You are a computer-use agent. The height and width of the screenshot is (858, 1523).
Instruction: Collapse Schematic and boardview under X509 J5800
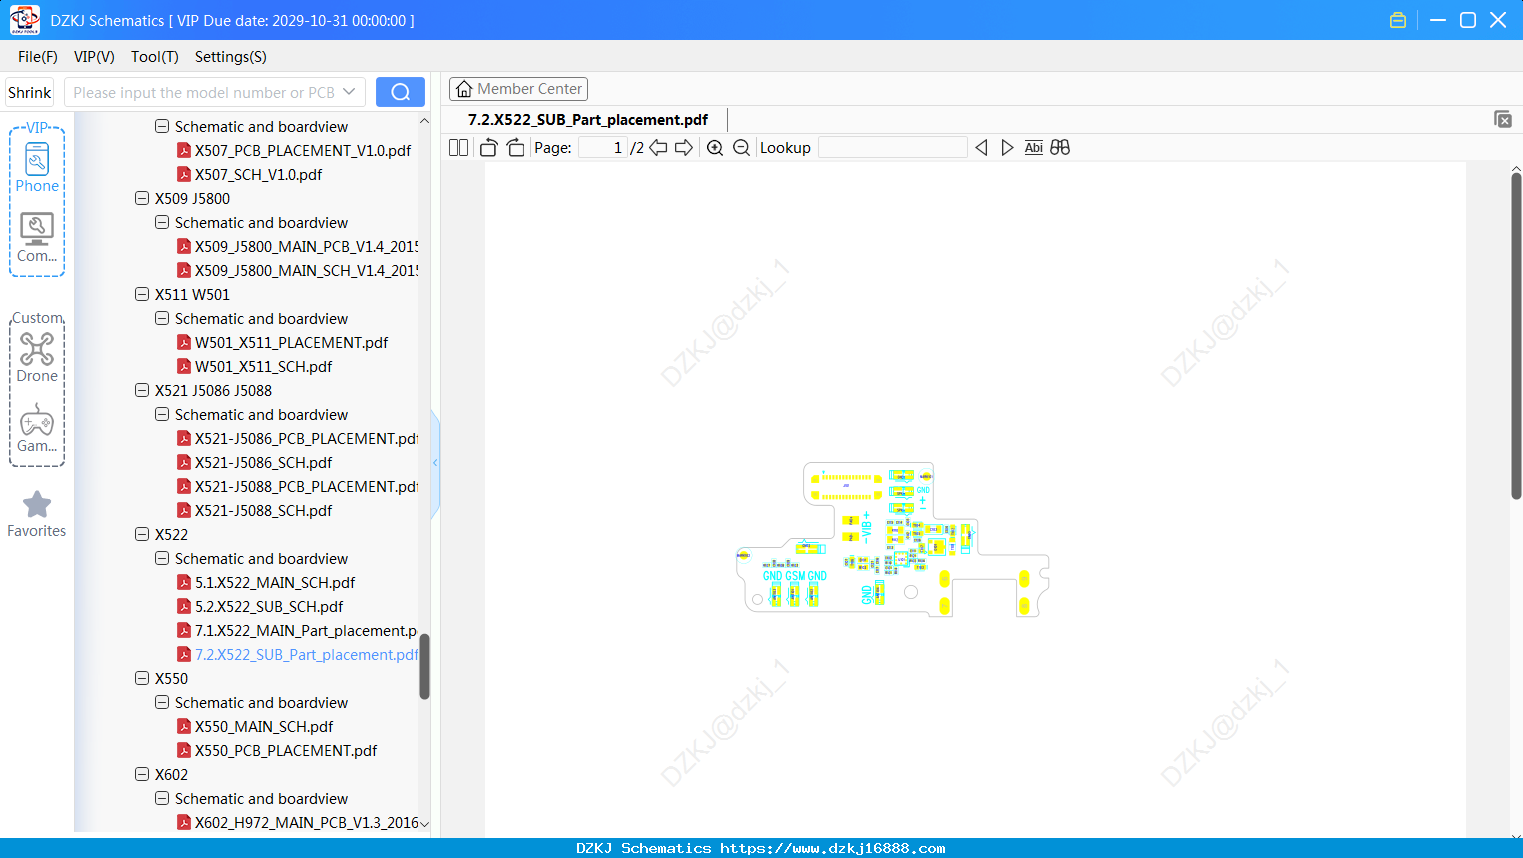click(162, 222)
